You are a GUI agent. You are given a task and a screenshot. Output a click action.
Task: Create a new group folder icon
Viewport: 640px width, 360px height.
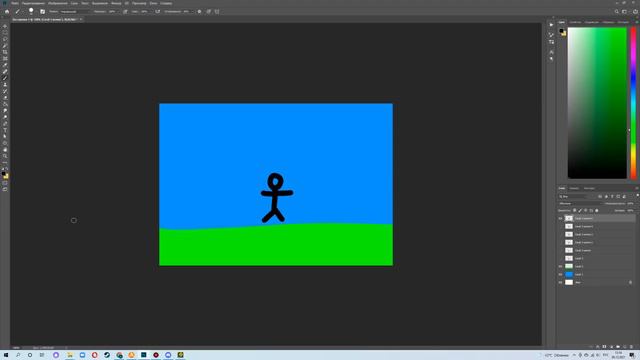(618, 347)
